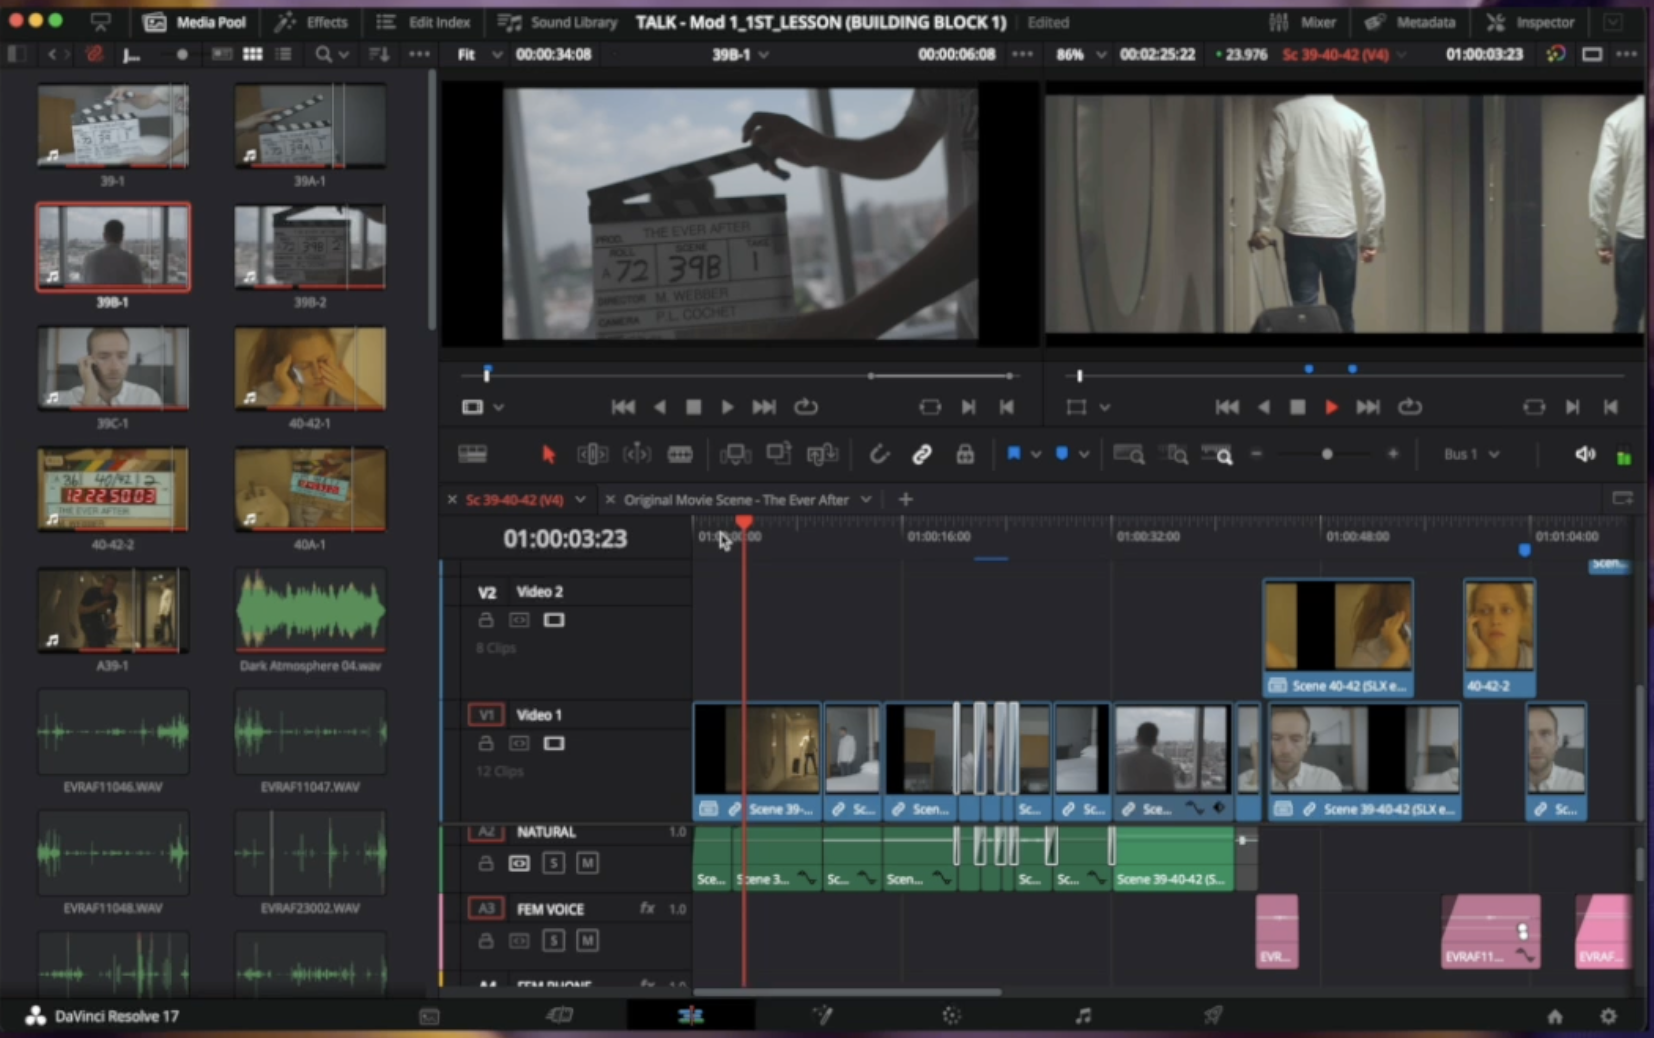The width and height of the screenshot is (1654, 1038).
Task: Lock the Video 2 track
Action: click(486, 620)
